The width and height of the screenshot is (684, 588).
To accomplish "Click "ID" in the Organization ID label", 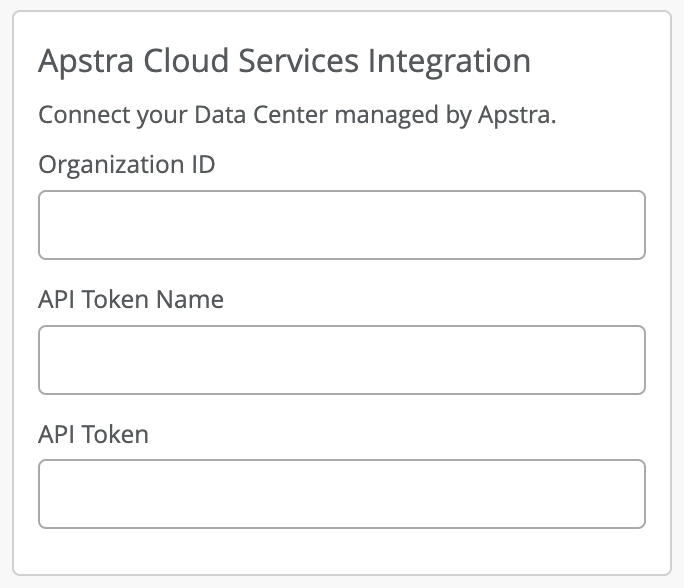I will click(x=202, y=165).
